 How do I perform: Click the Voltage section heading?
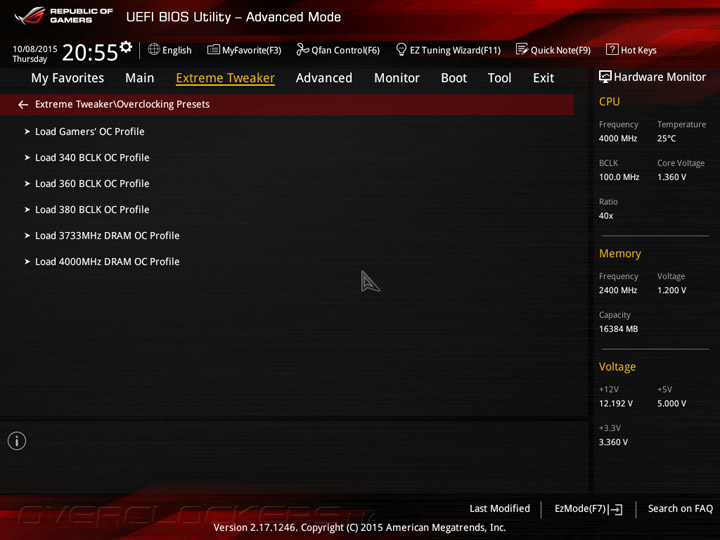click(617, 367)
